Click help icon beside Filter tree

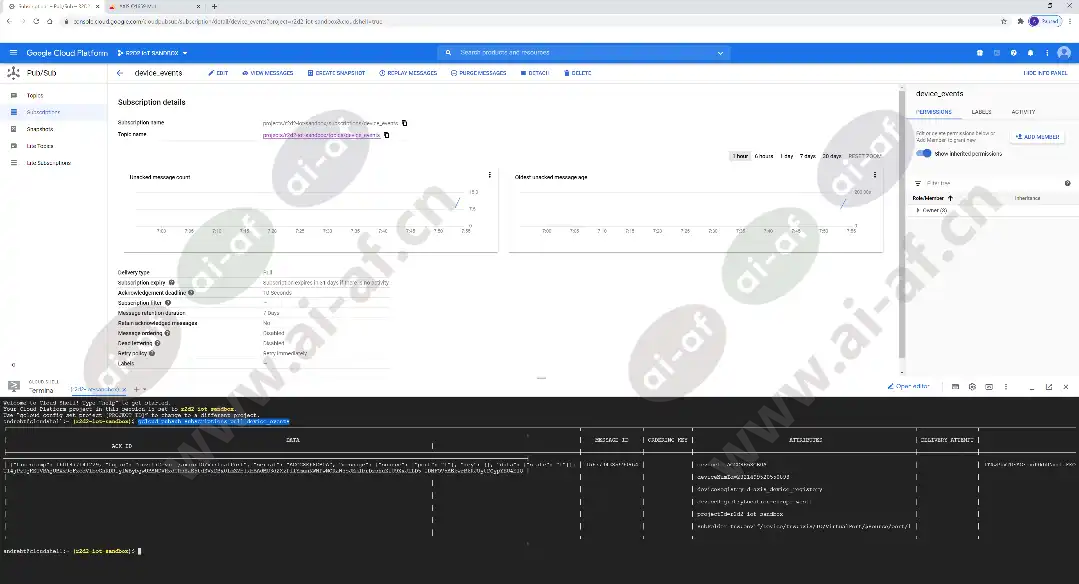[1067, 184]
